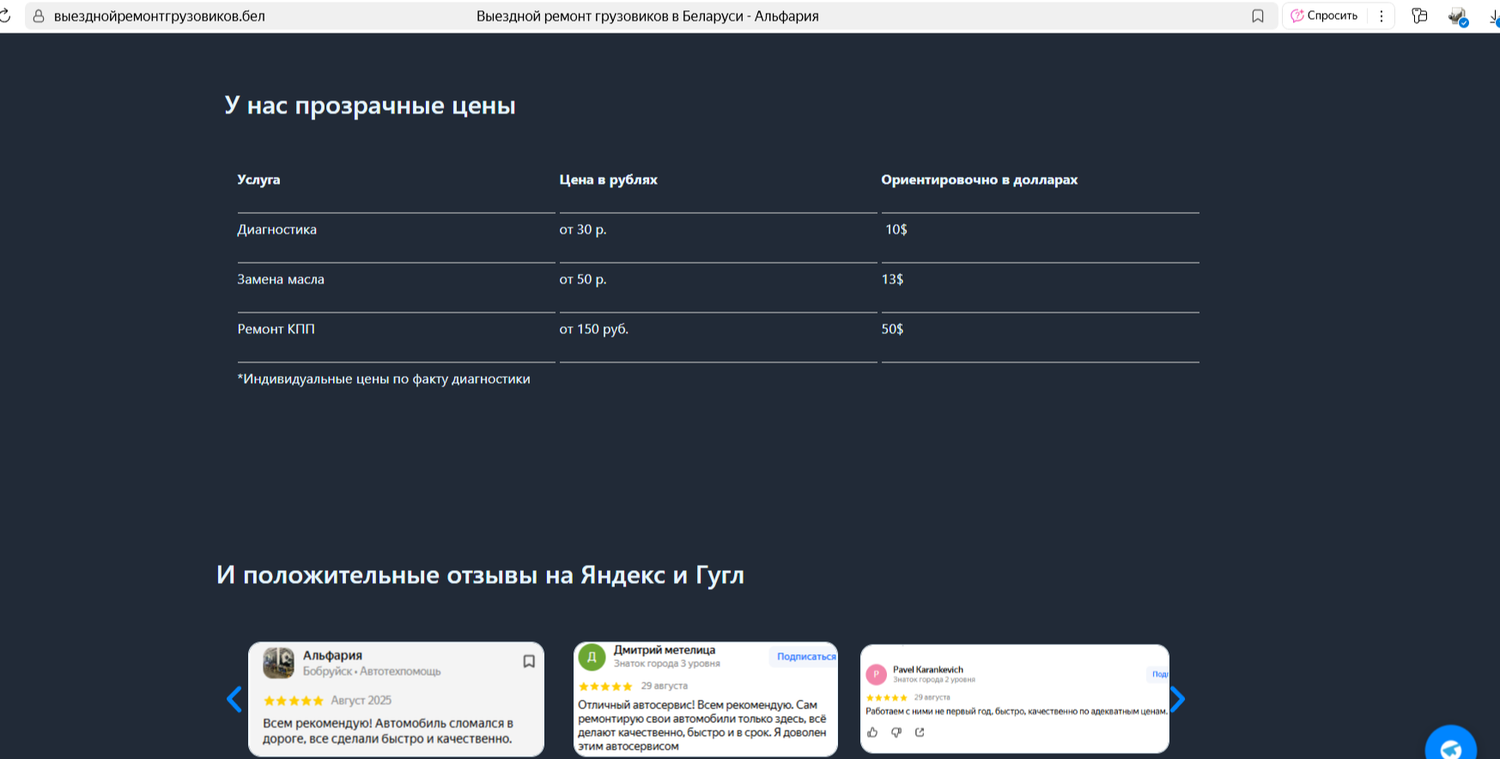Screen dimensions: 1500x759
Task: Click Подписаться on Дмитрий метелица review
Action: click(806, 657)
